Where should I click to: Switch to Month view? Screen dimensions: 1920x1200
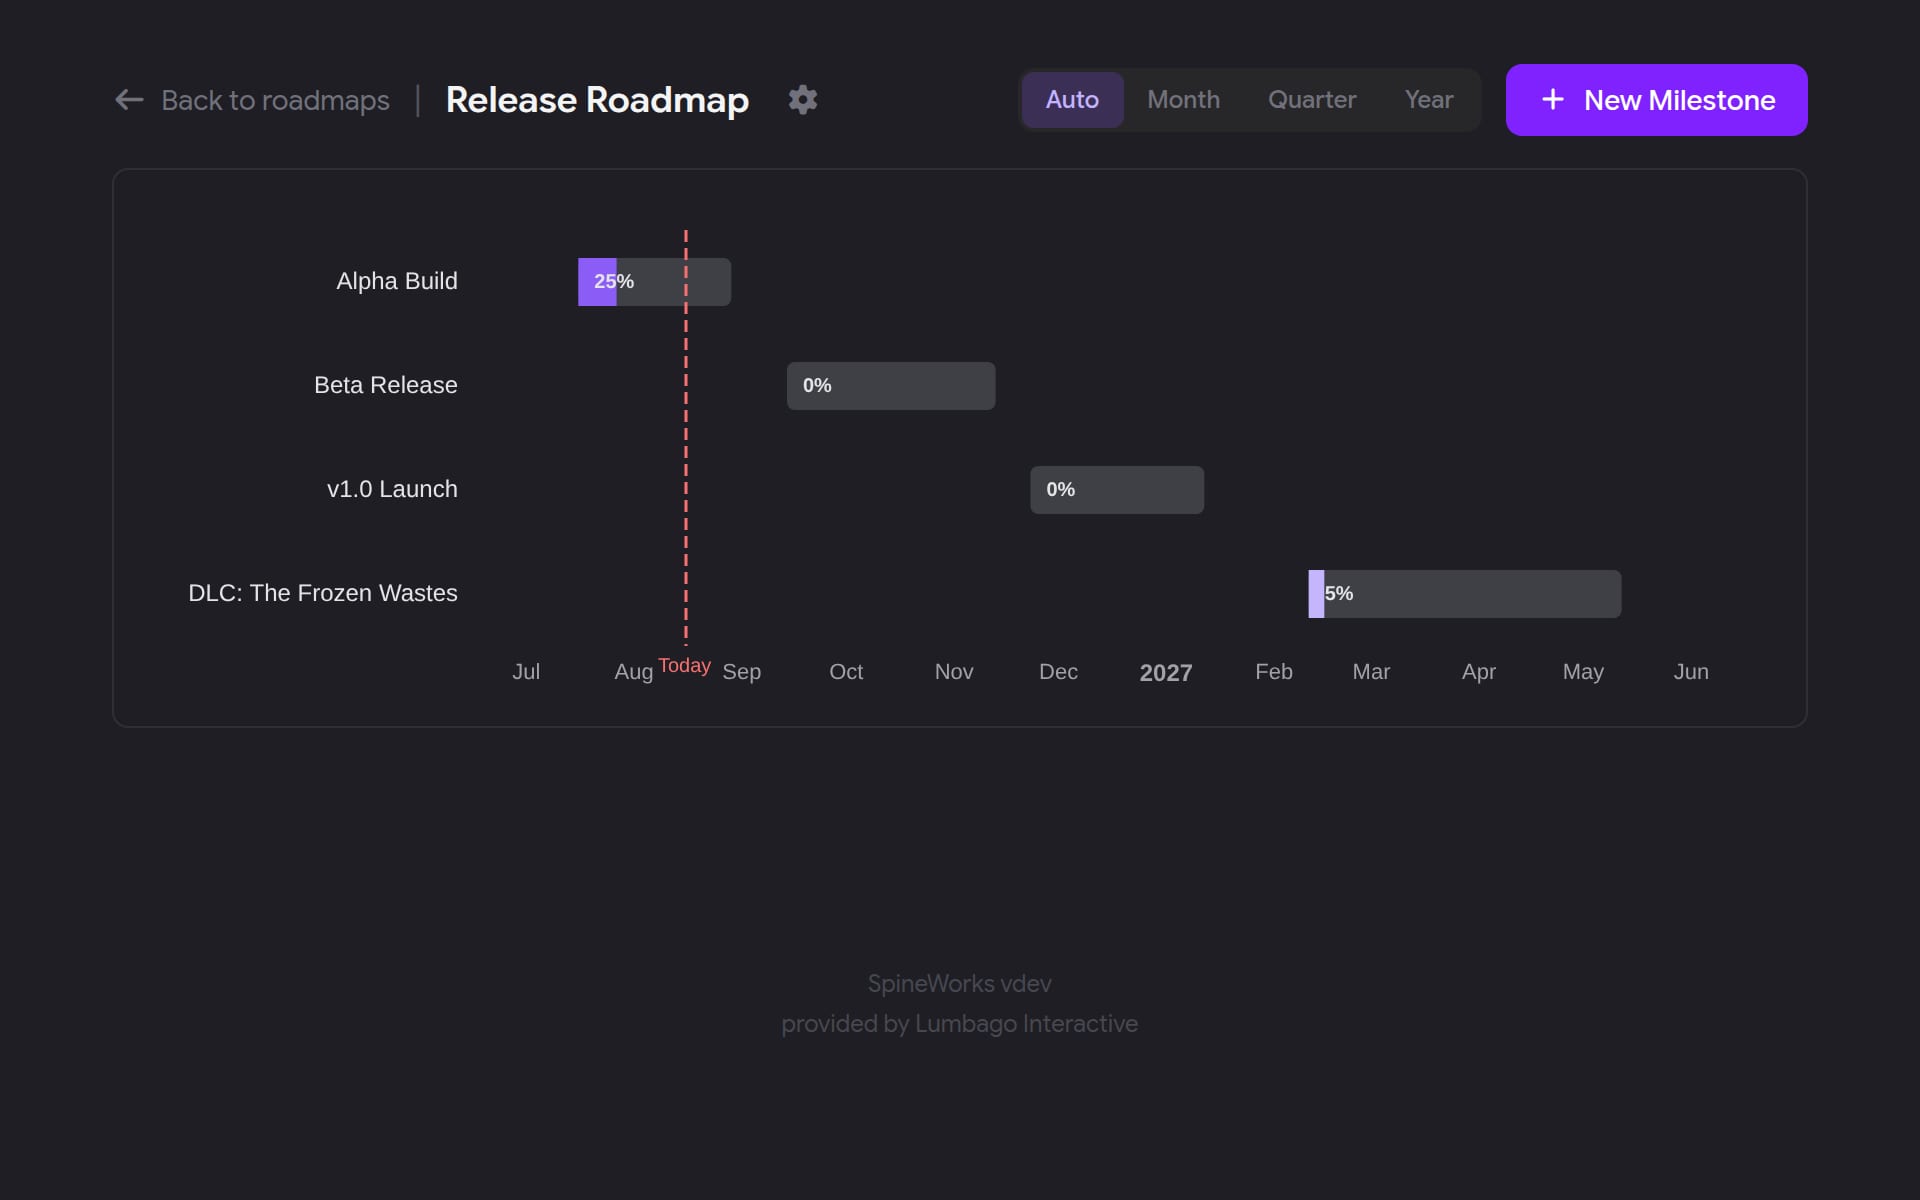[x=1183, y=100]
